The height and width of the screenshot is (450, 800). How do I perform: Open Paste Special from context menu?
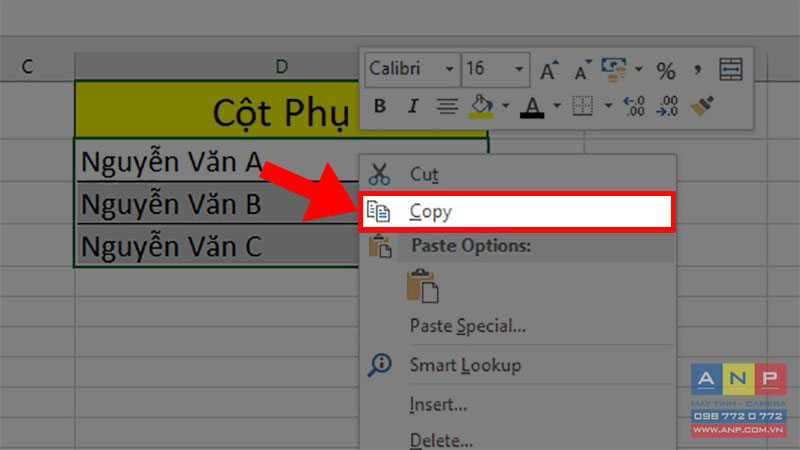tap(467, 325)
